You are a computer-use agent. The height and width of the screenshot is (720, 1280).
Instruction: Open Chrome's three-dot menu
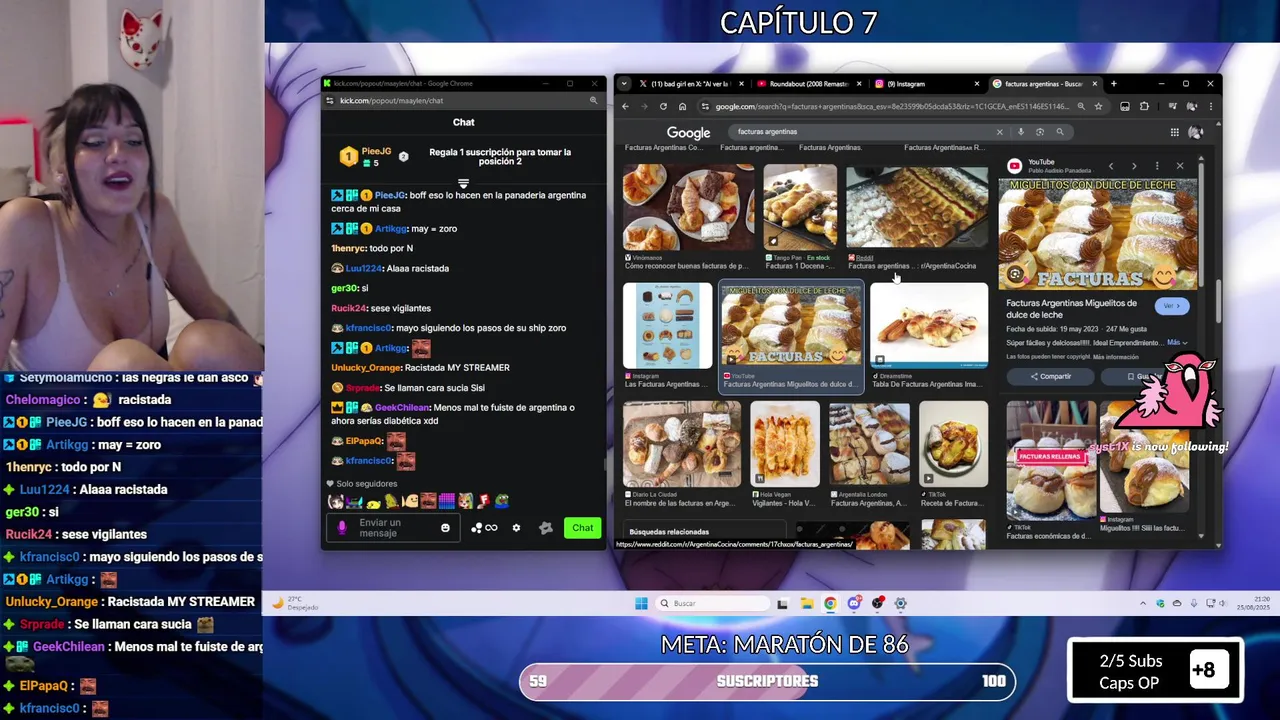pyautogui.click(x=1210, y=107)
